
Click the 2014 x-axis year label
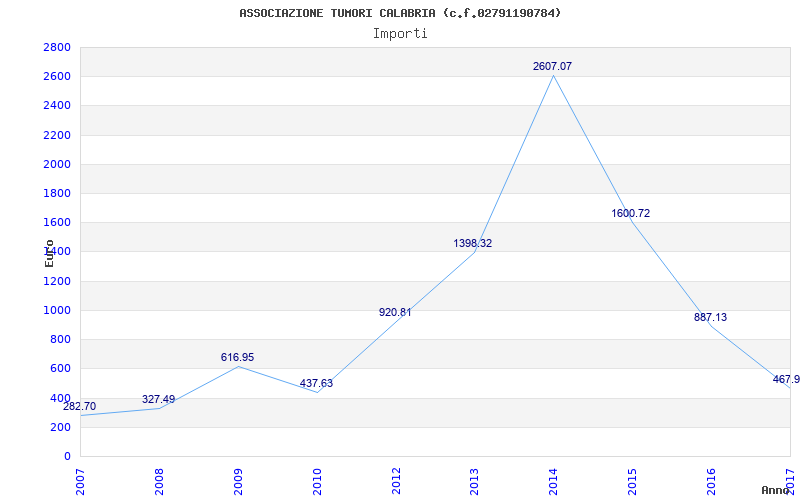[554, 482]
